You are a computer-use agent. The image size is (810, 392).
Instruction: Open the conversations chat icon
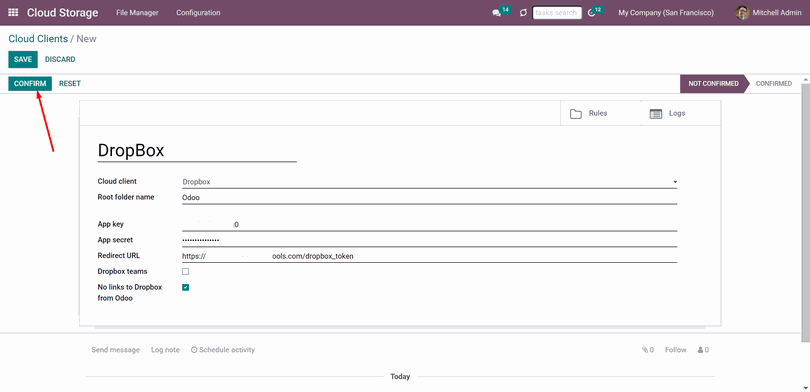pyautogui.click(x=497, y=13)
